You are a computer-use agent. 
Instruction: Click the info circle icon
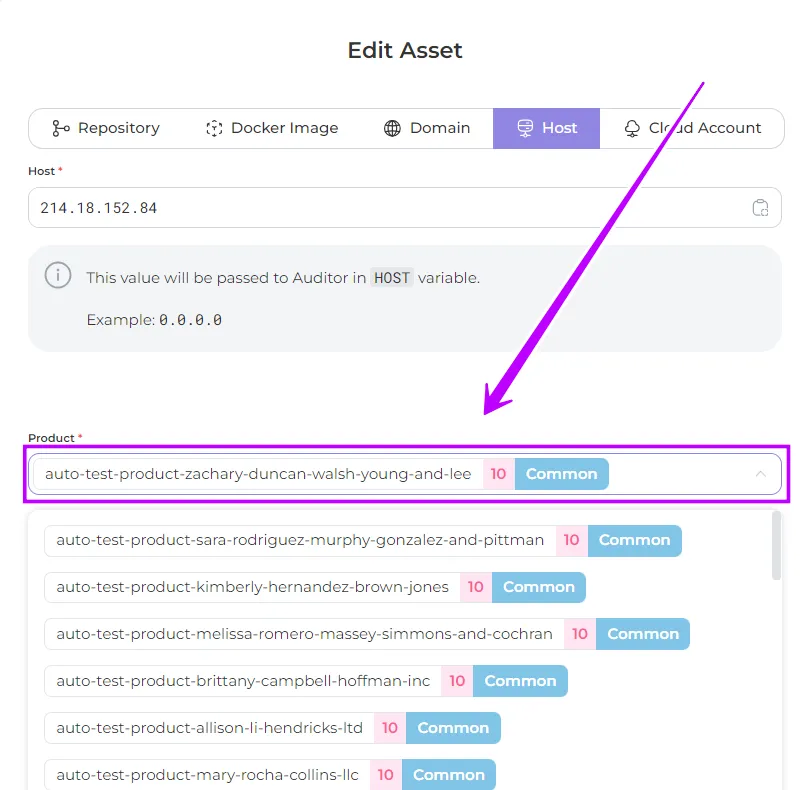point(58,276)
